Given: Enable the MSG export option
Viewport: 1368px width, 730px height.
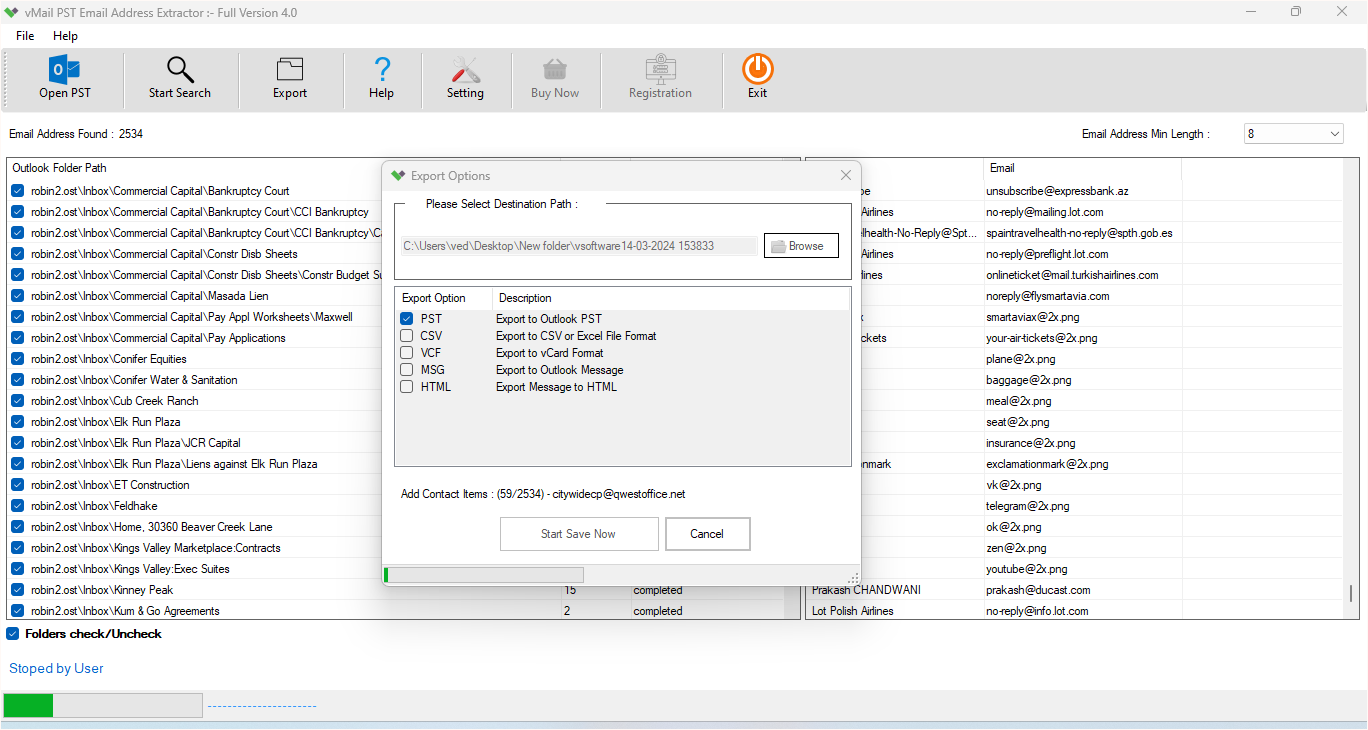Looking at the screenshot, I should click(x=407, y=370).
